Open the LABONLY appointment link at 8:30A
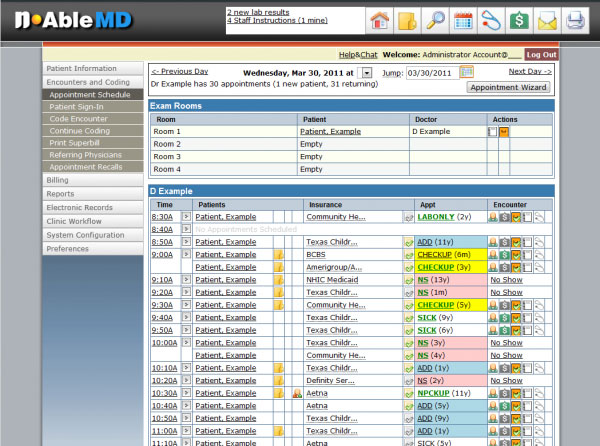This screenshot has width=600, height=446. [x=436, y=217]
